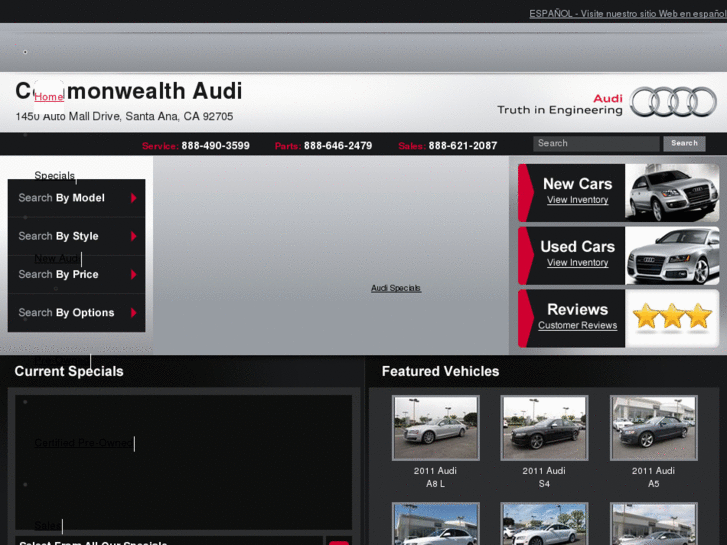Click red arrow beside Search By Options
Viewport: 727px width, 545px height.
pyautogui.click(x=134, y=313)
